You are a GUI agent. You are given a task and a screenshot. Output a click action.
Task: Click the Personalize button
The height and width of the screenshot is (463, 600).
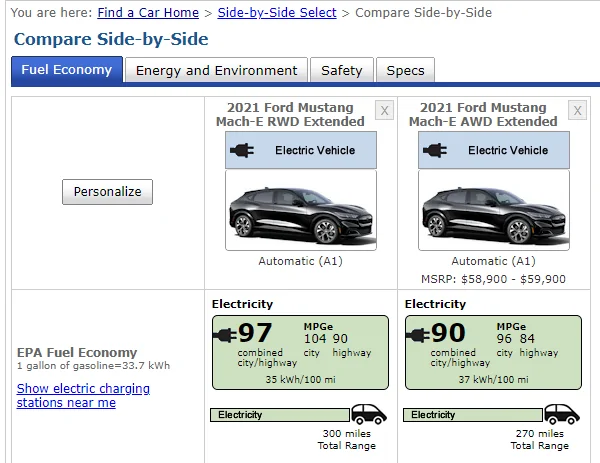click(108, 192)
